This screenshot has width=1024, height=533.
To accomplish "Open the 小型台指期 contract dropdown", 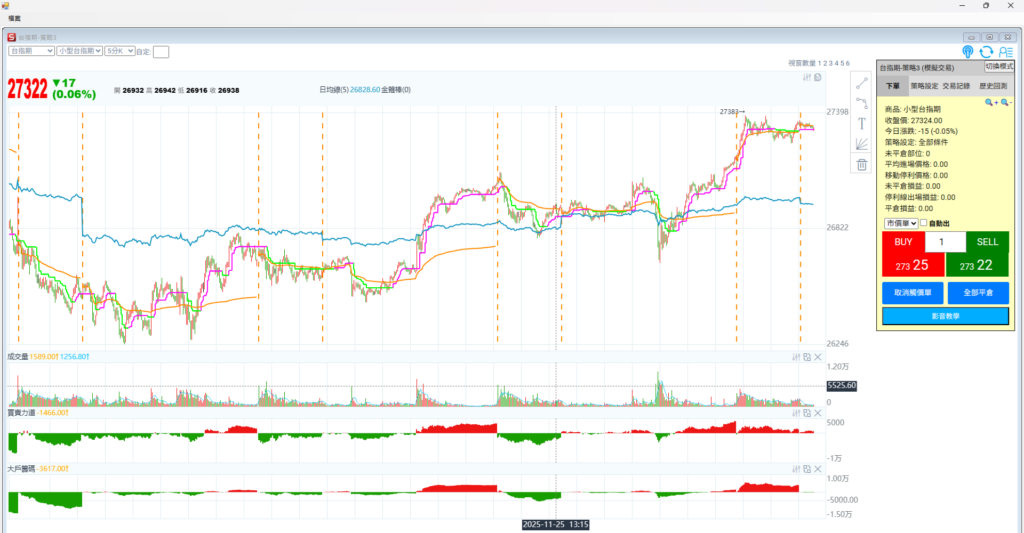I will (79, 51).
